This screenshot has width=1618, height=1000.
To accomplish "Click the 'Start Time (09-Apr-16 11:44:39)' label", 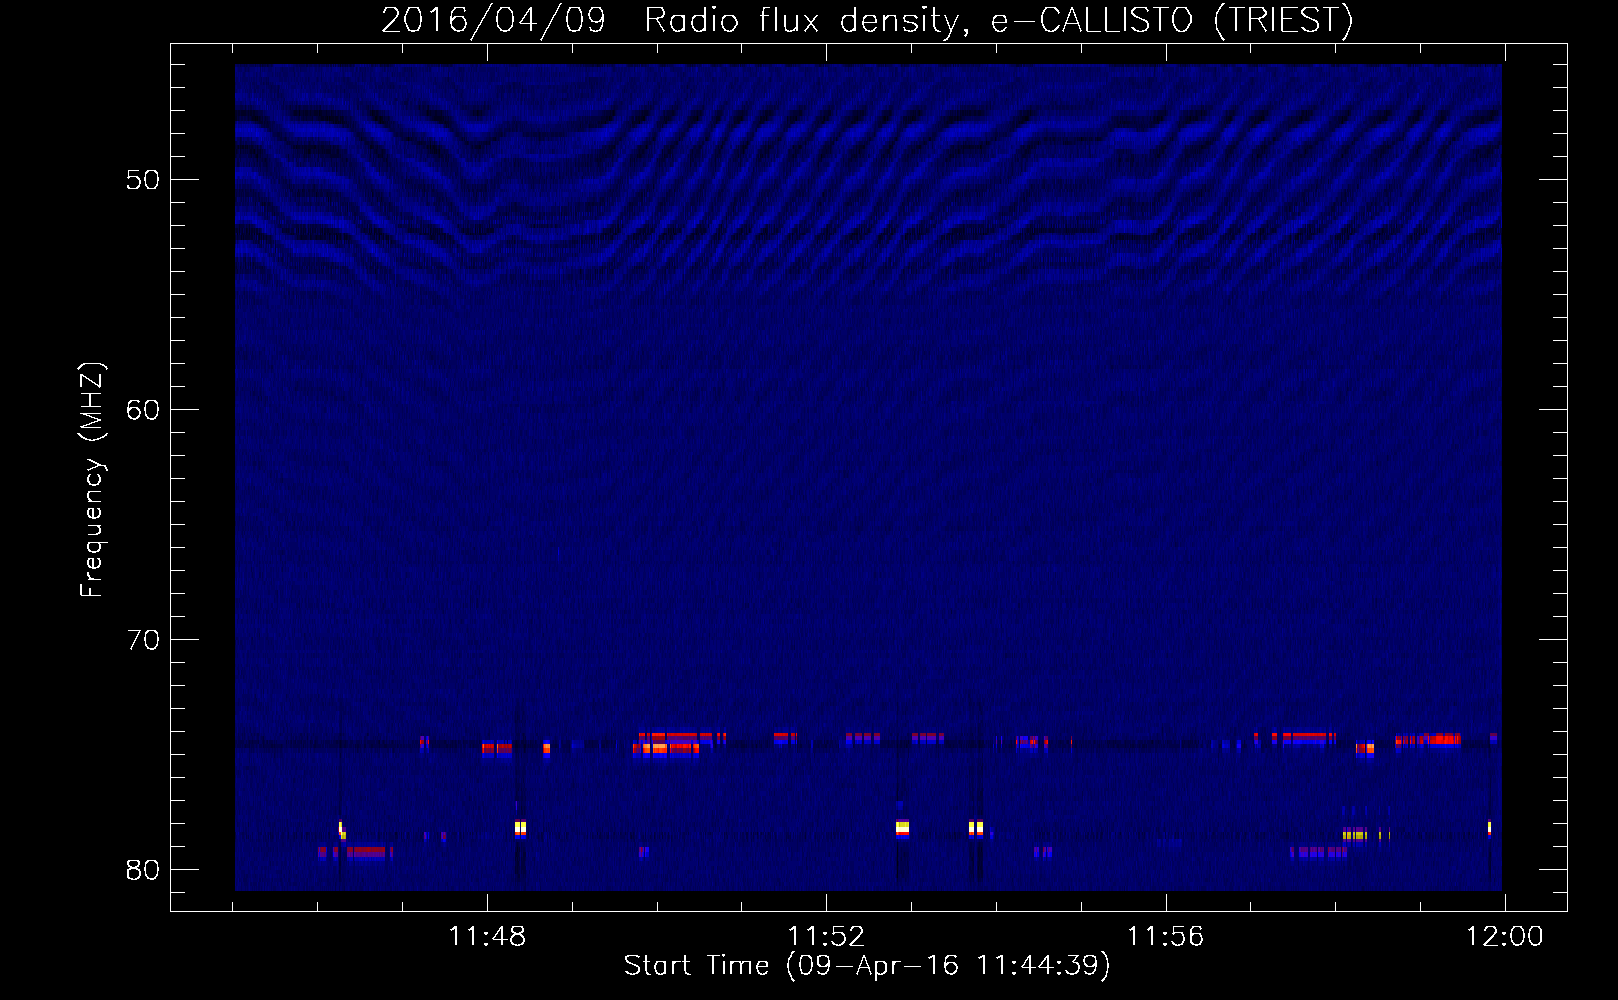I will (x=867, y=966).
